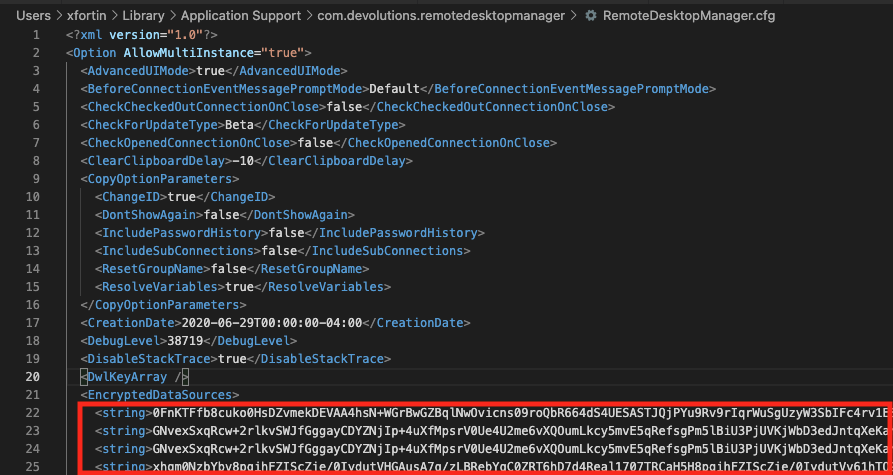The height and width of the screenshot is (475, 893).
Task: Click the ResetGroupName false line
Action: (232, 269)
